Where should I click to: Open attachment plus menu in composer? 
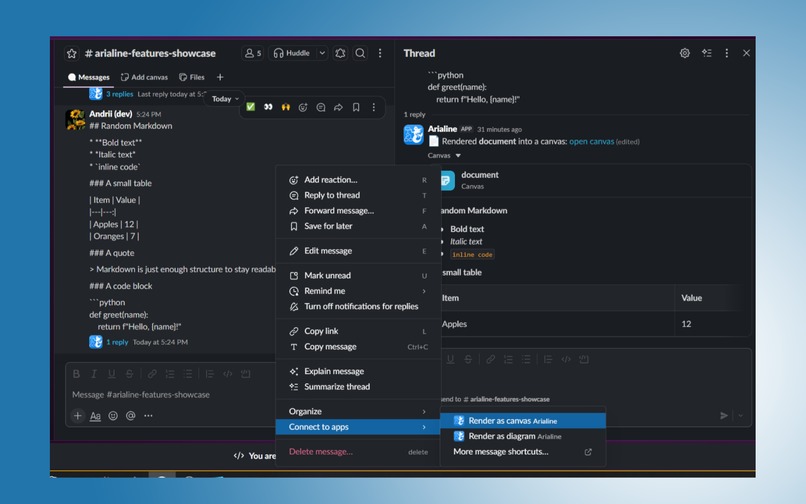pyautogui.click(x=78, y=416)
